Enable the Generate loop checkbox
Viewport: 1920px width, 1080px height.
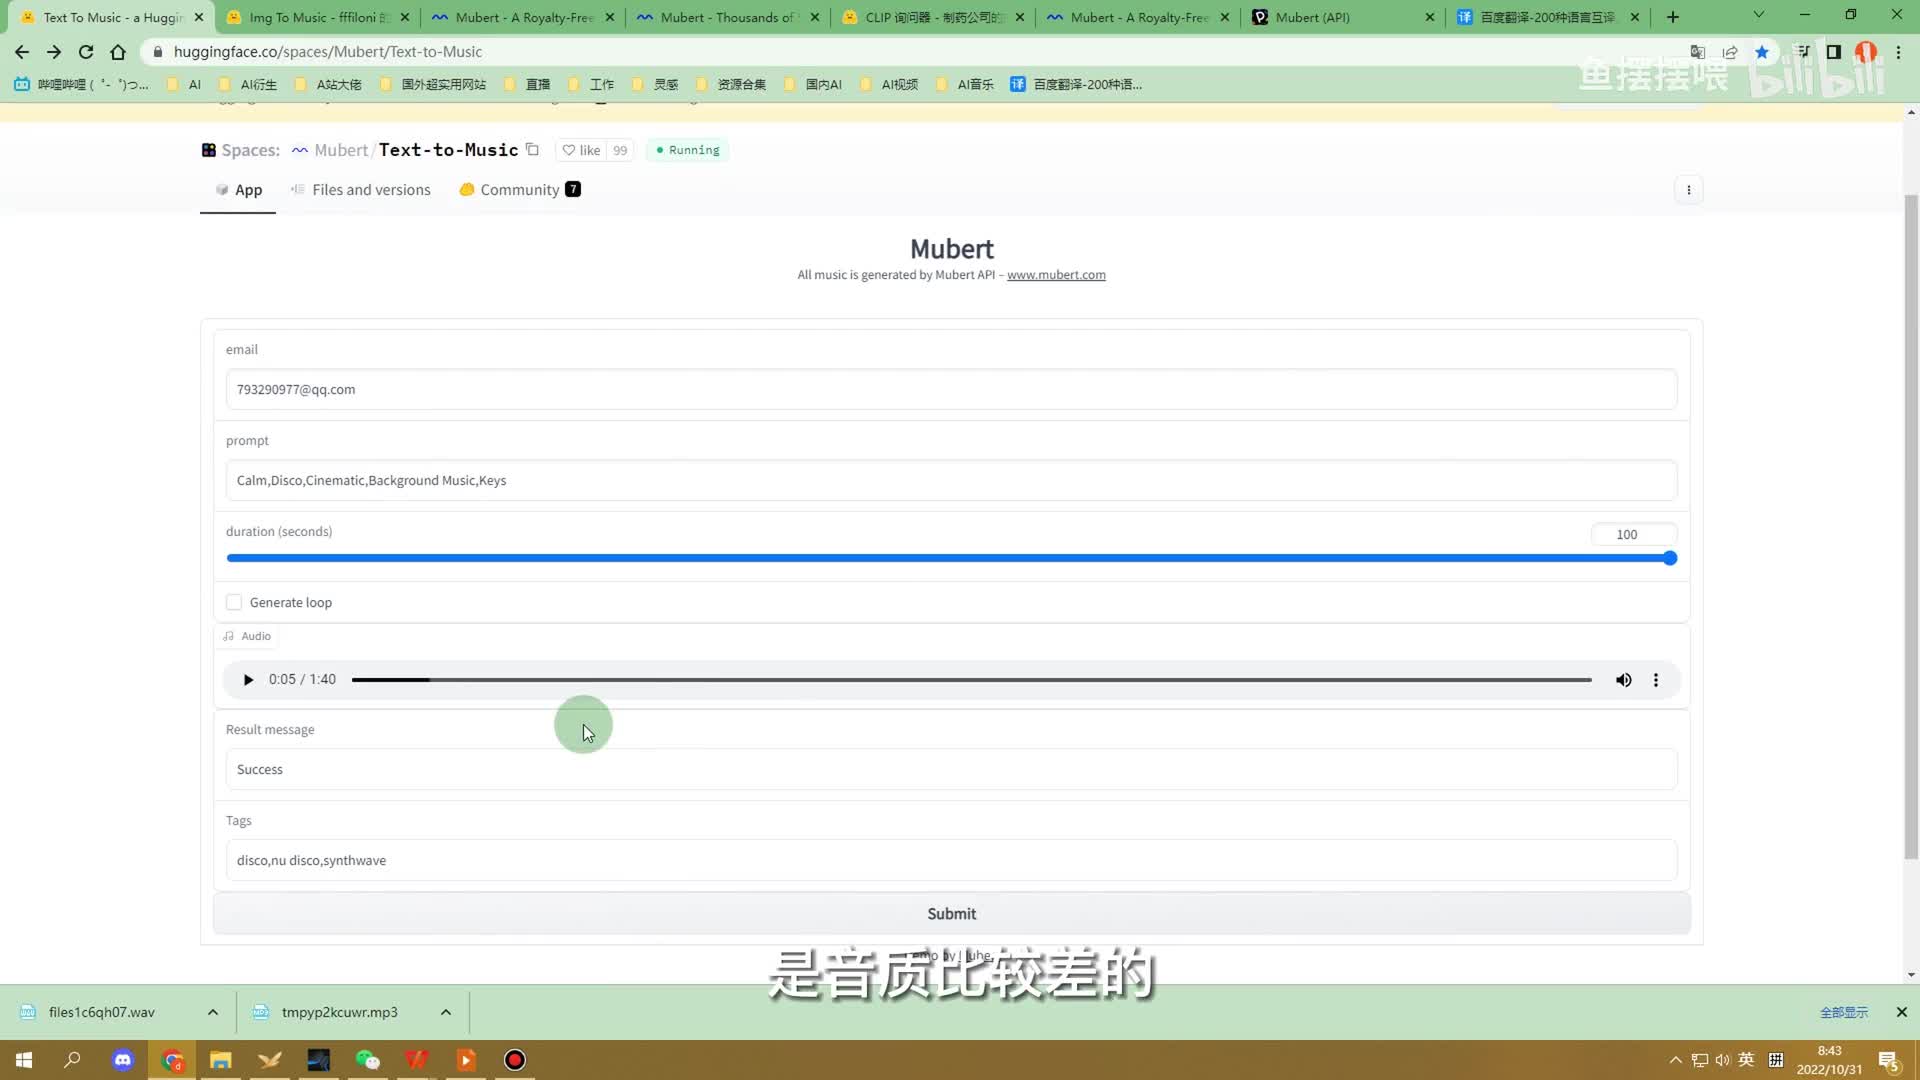point(234,602)
